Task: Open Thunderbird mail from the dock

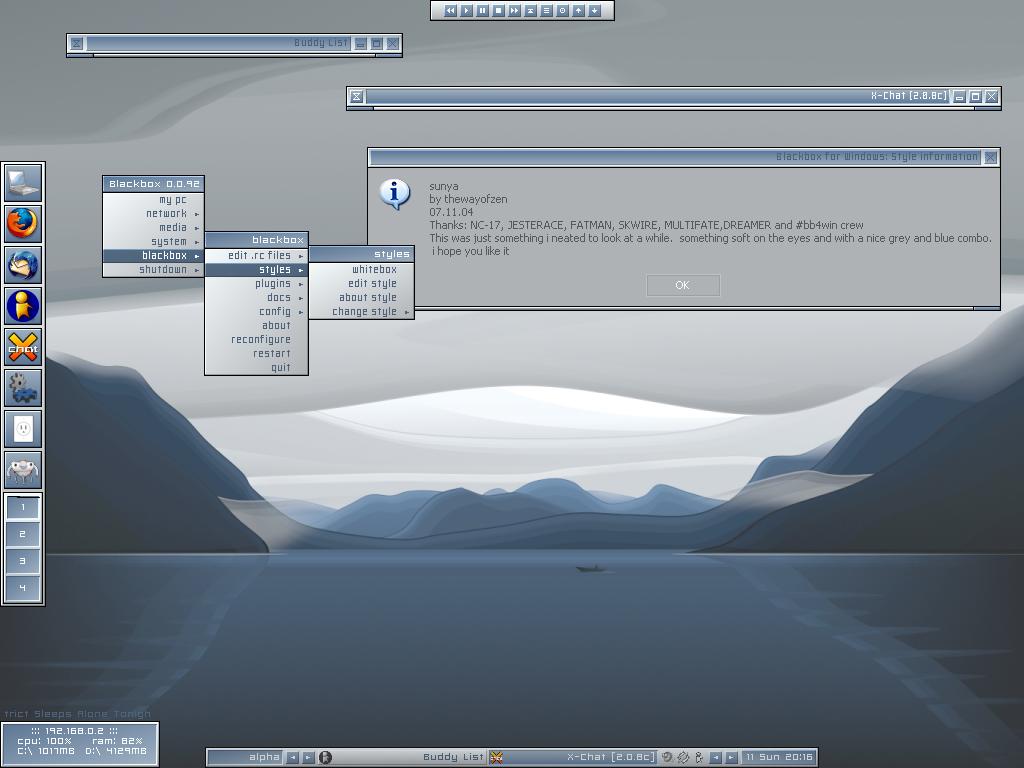Action: coord(23,264)
